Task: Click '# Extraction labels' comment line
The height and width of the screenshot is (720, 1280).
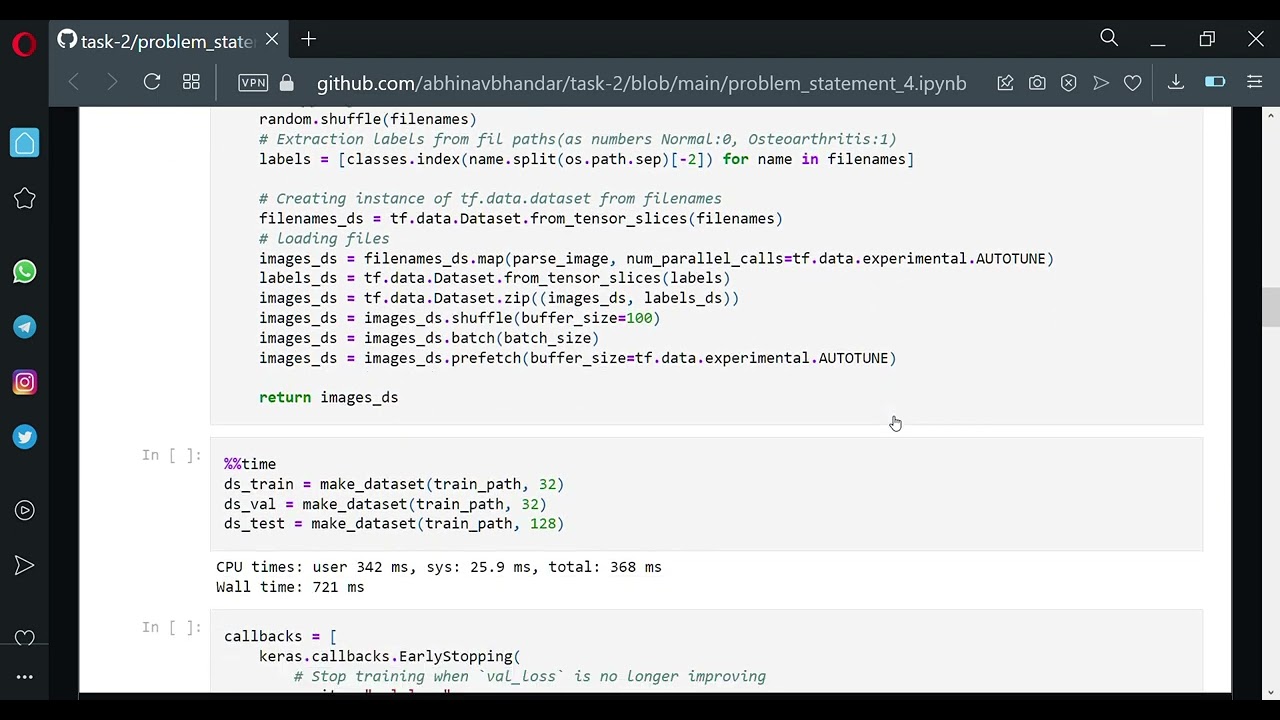Action: click(577, 139)
